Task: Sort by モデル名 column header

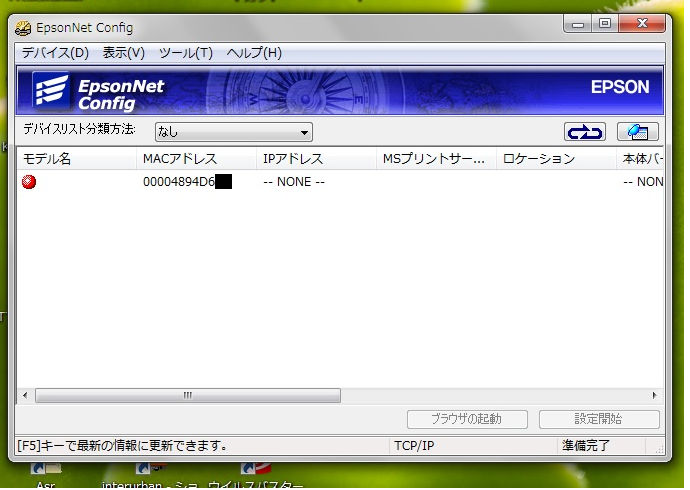Action: 77,160
